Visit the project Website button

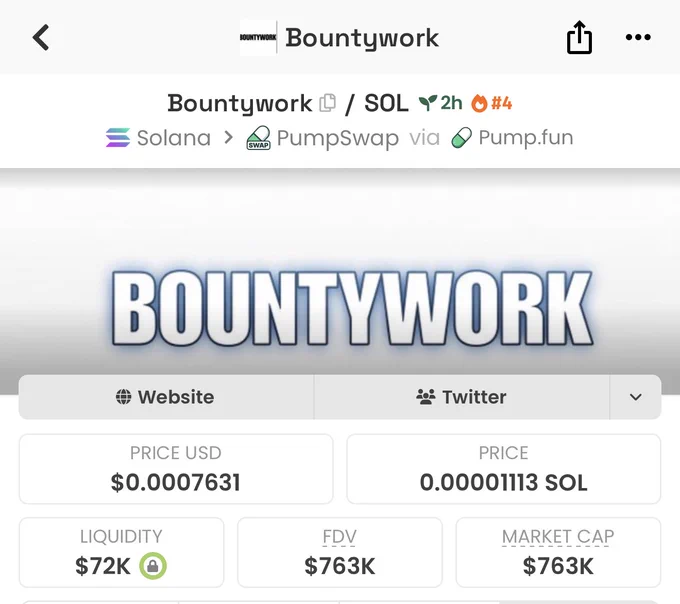pos(167,397)
